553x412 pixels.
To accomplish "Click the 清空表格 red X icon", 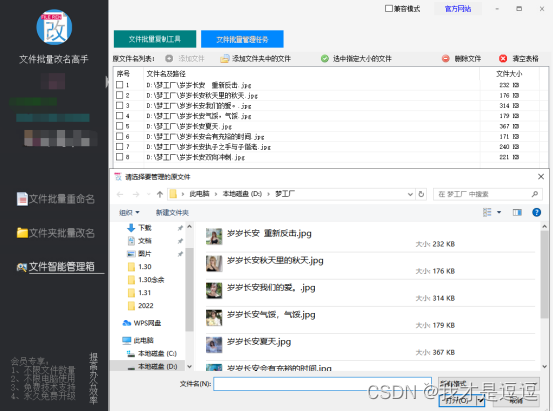I will pos(503,59).
